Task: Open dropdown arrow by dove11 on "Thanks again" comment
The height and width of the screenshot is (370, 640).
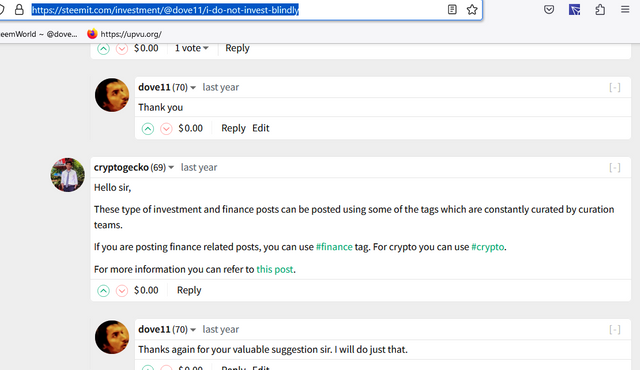Action: coord(193,330)
